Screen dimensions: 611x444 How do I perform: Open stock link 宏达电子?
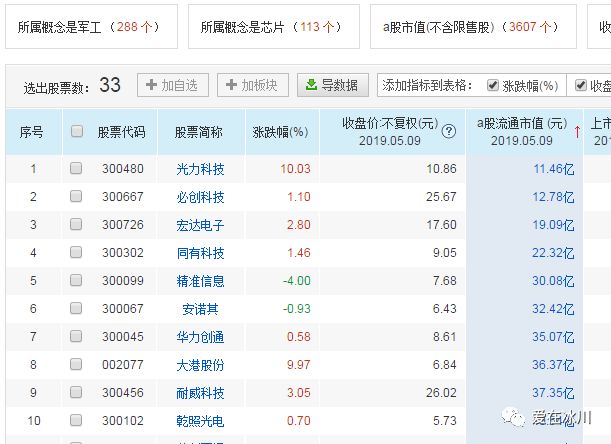[x=200, y=225]
